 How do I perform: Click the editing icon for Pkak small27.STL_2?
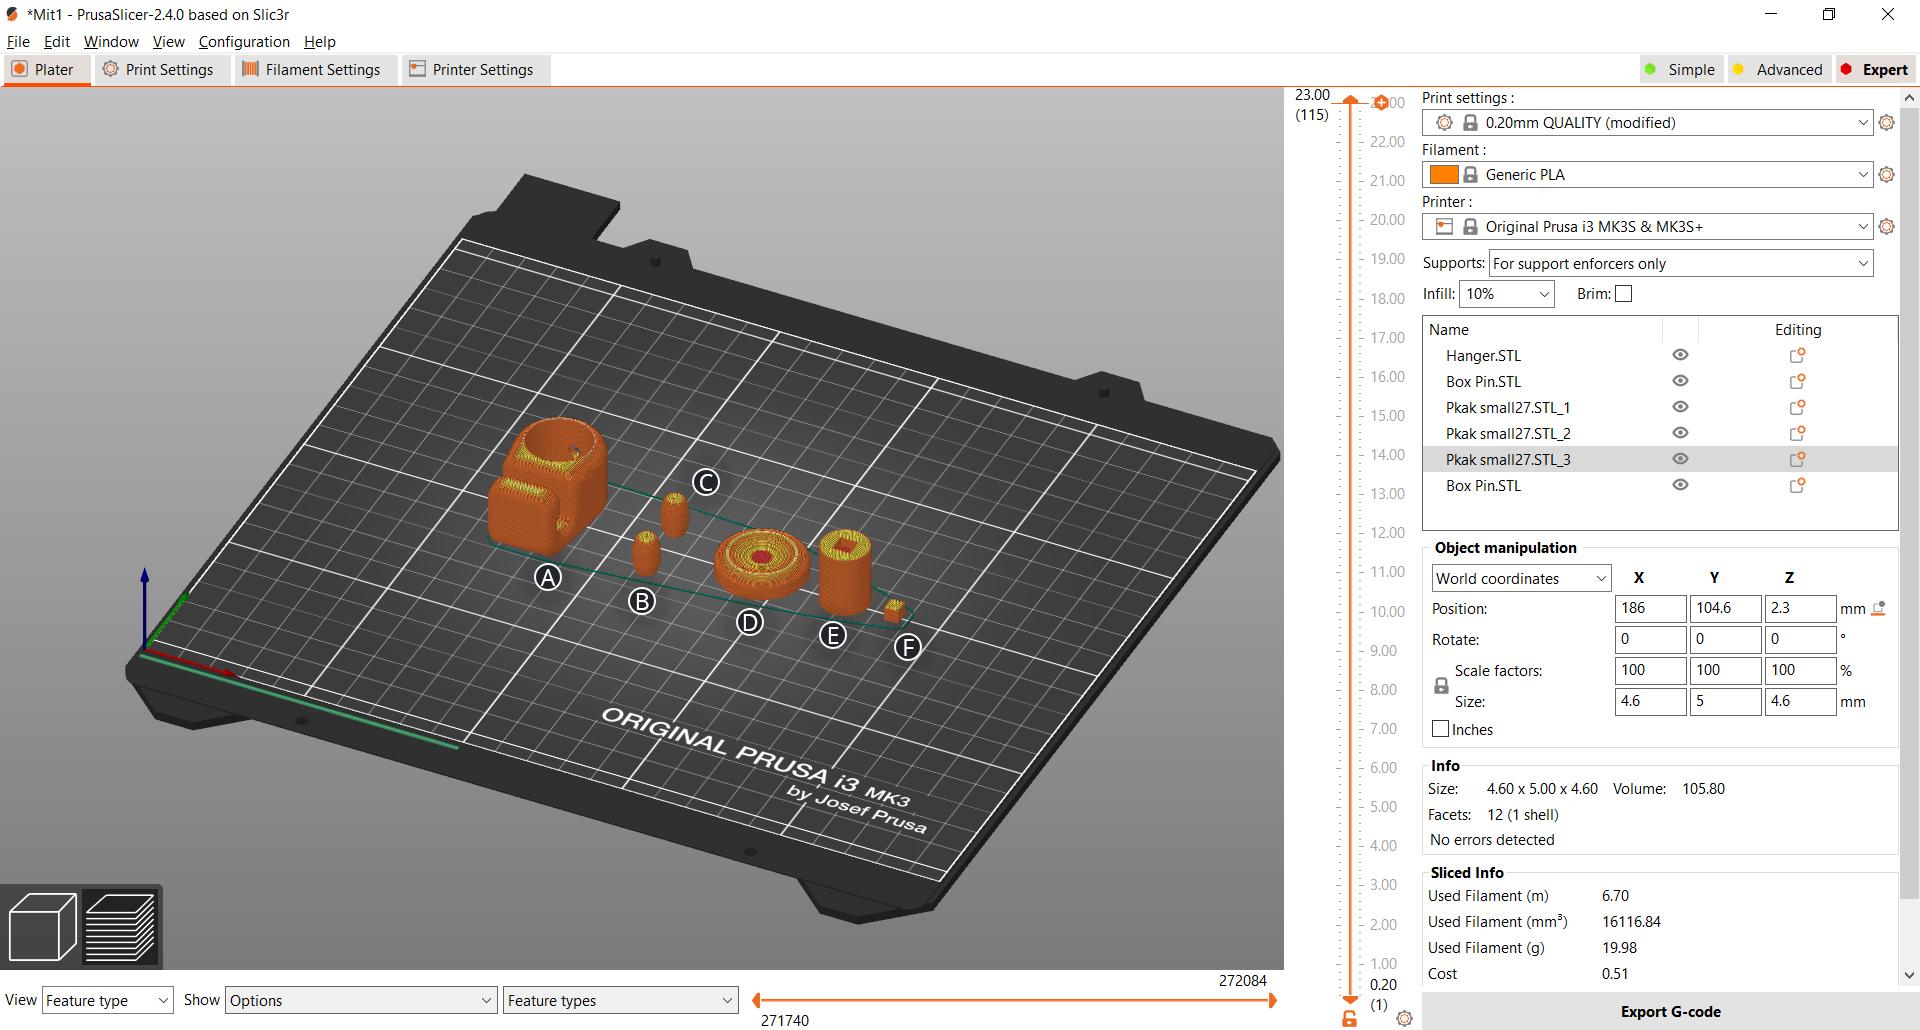1797,434
